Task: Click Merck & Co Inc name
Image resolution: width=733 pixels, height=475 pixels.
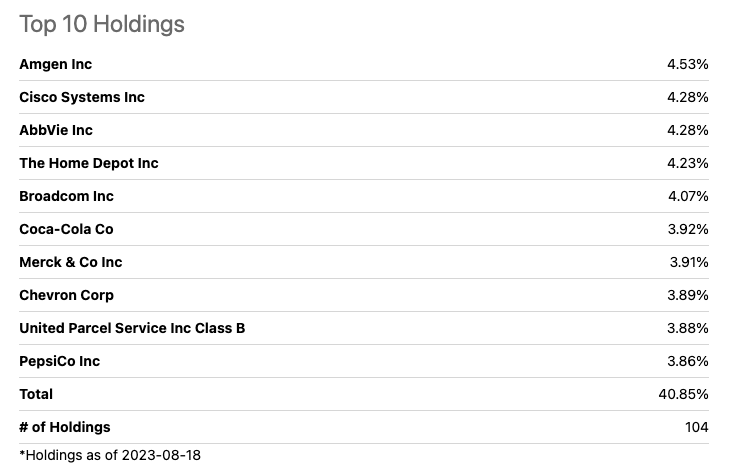Action: tap(70, 262)
